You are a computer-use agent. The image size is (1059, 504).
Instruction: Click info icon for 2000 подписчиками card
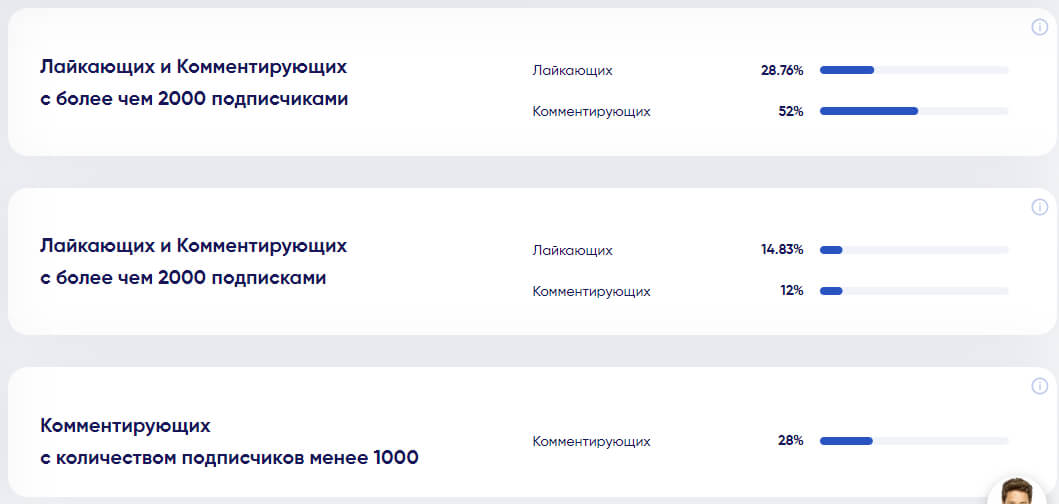coord(1039,27)
